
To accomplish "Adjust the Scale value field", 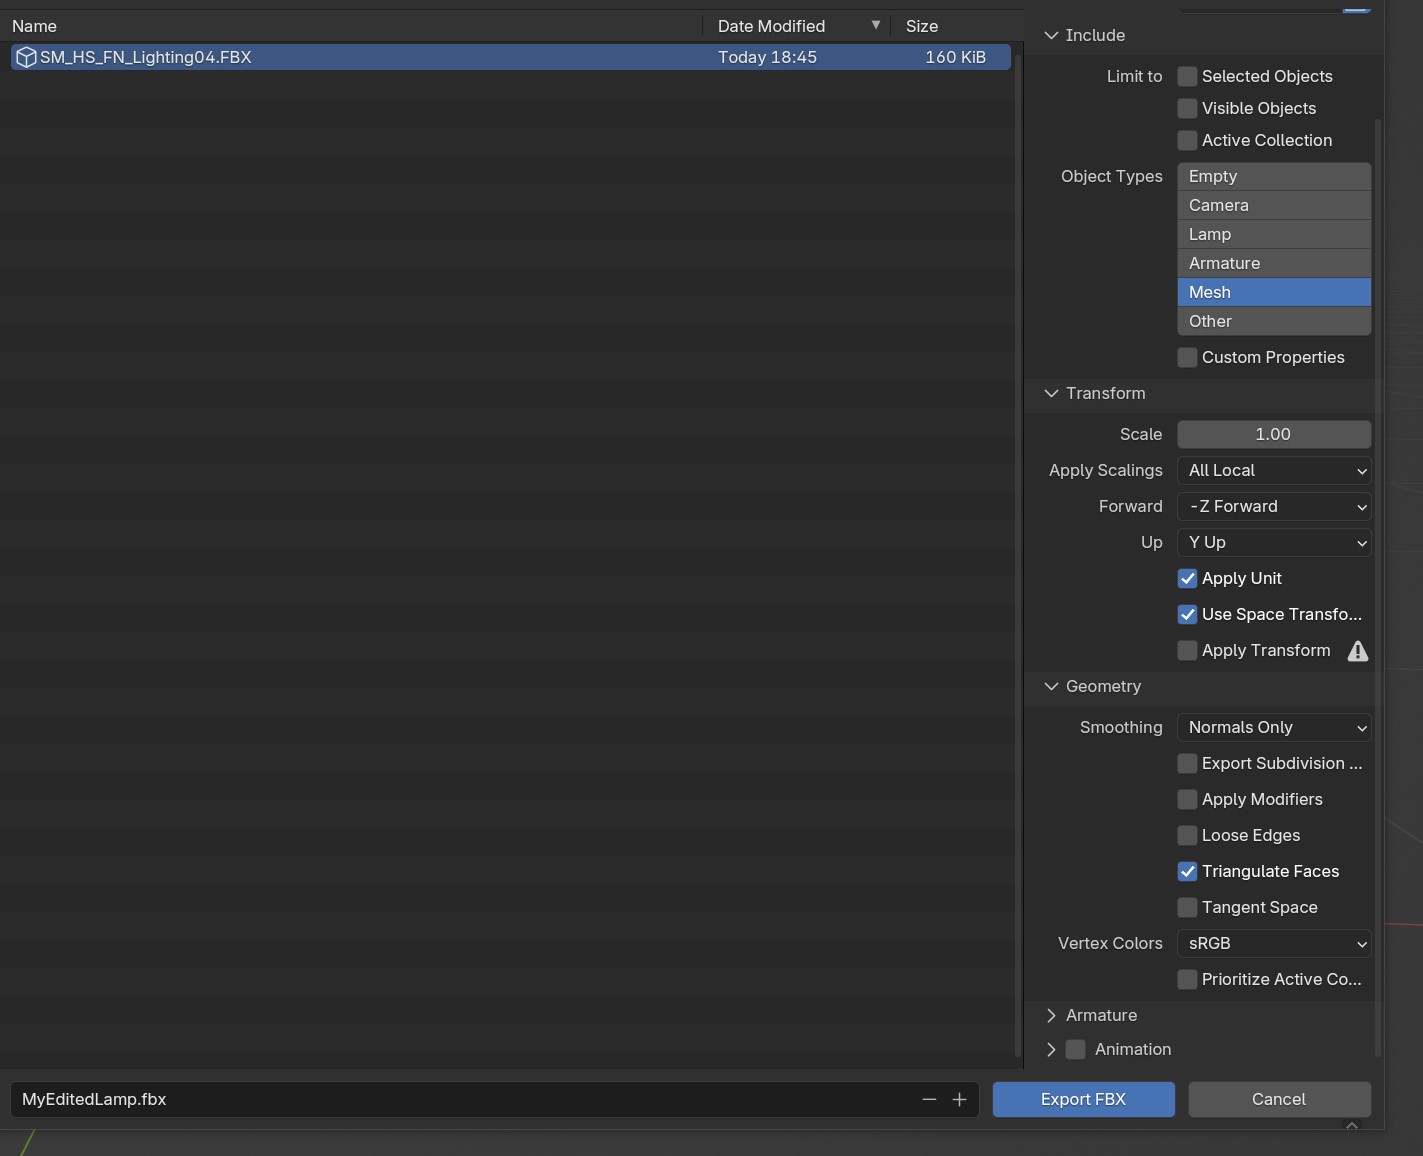I will click(x=1274, y=434).
